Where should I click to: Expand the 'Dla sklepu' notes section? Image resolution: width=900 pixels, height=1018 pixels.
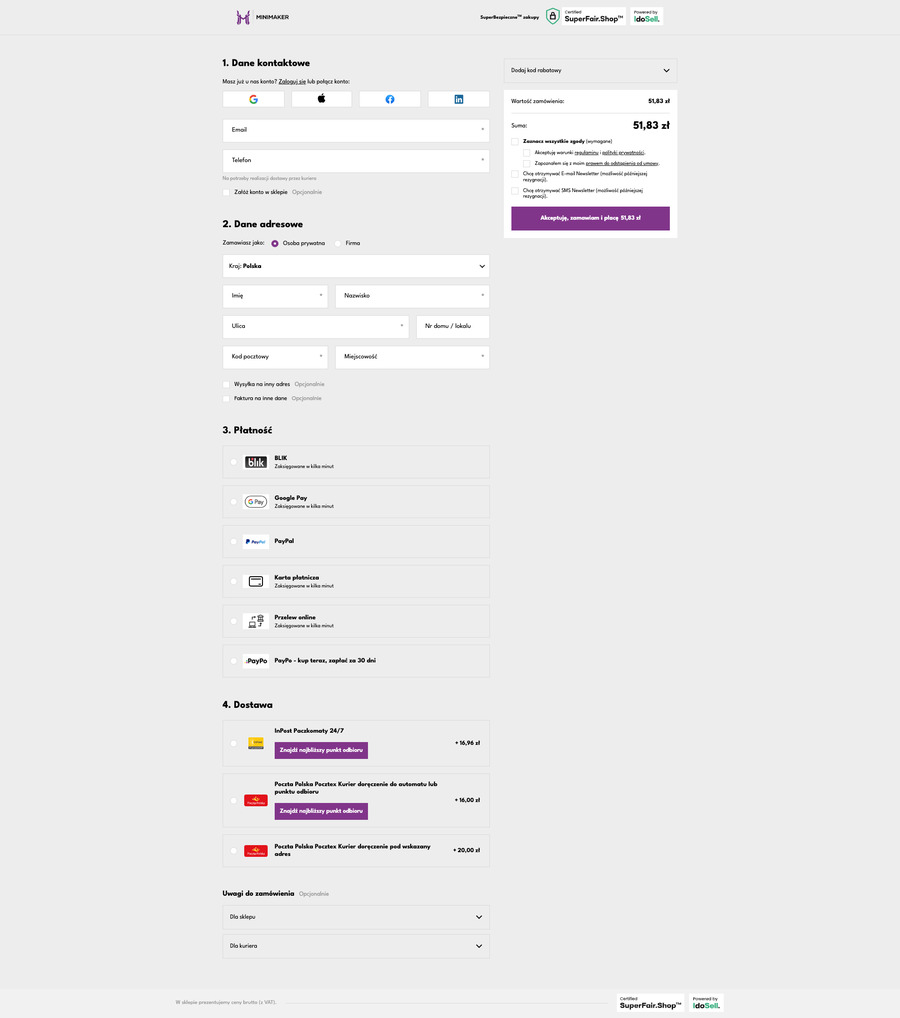(x=356, y=917)
